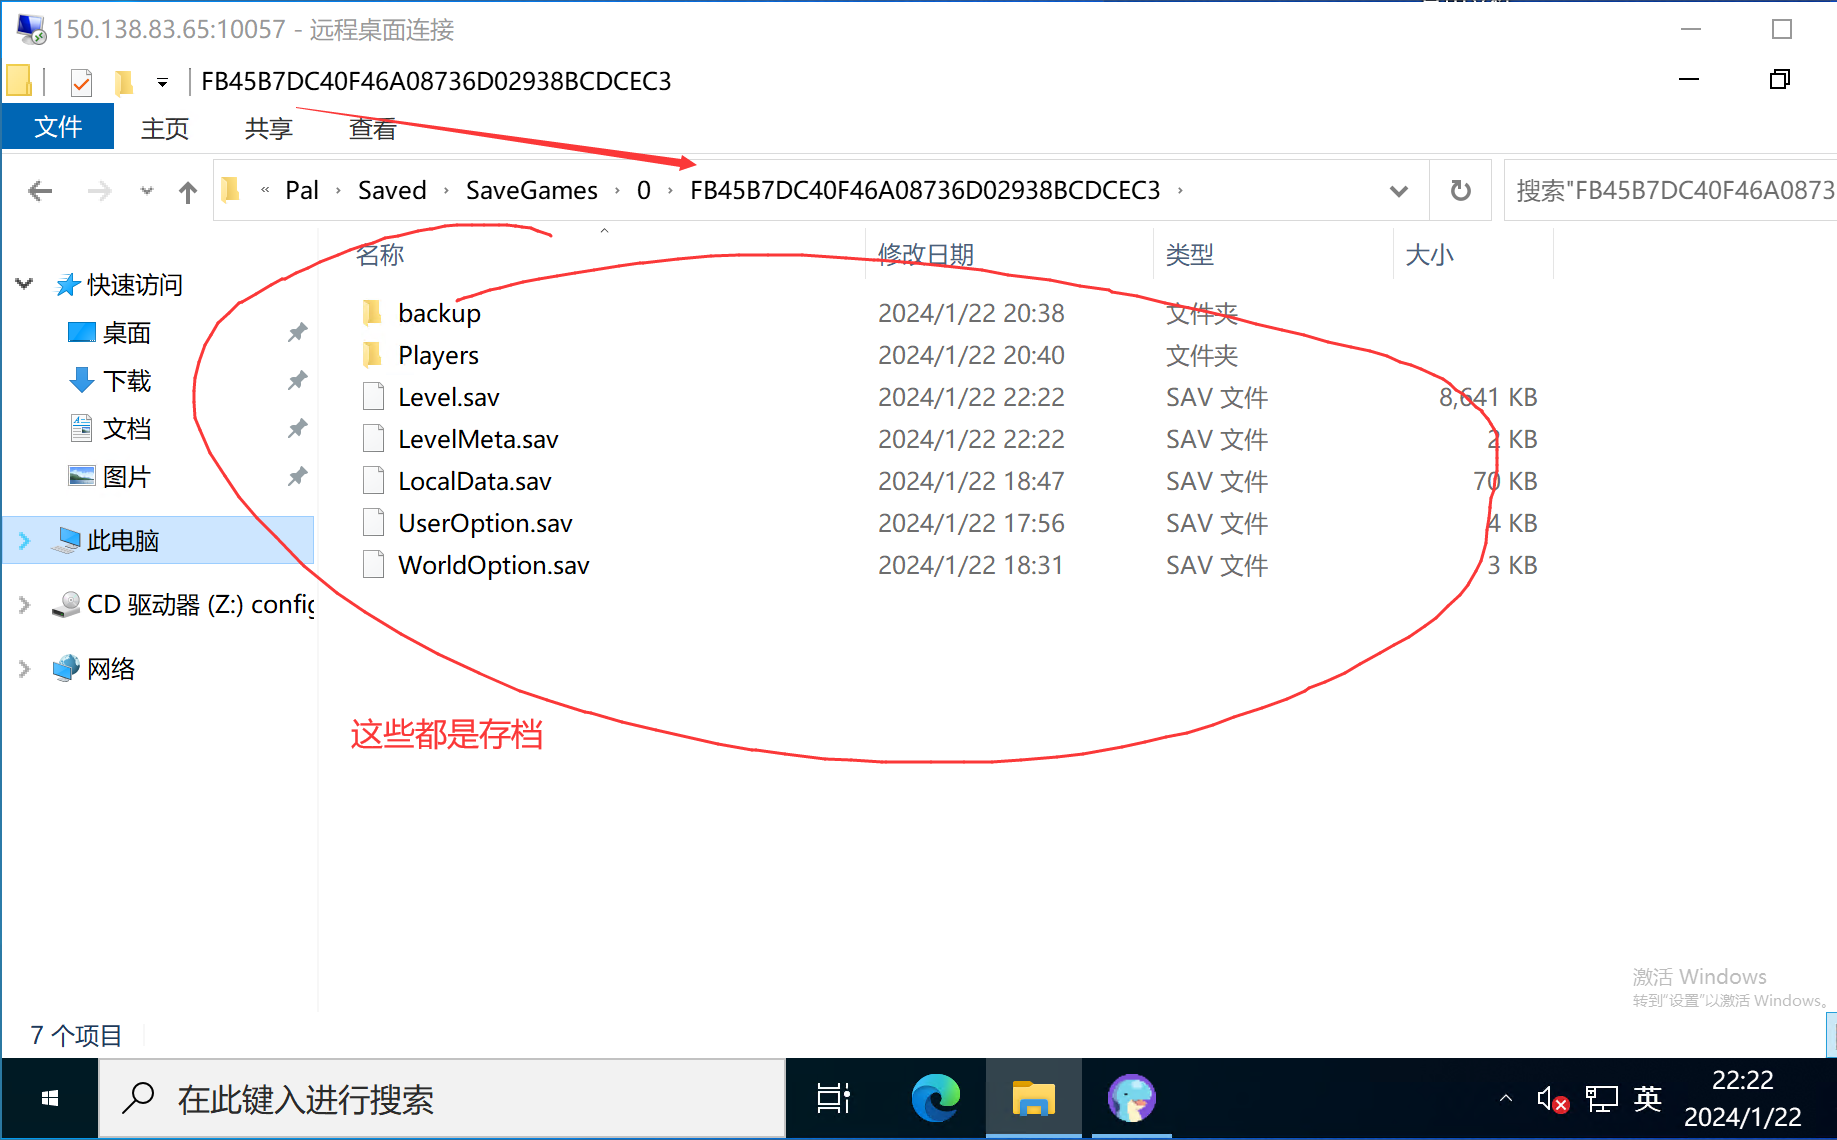The image size is (1837, 1140).
Task: Open the taskbar clock and date
Action: pos(1742,1098)
